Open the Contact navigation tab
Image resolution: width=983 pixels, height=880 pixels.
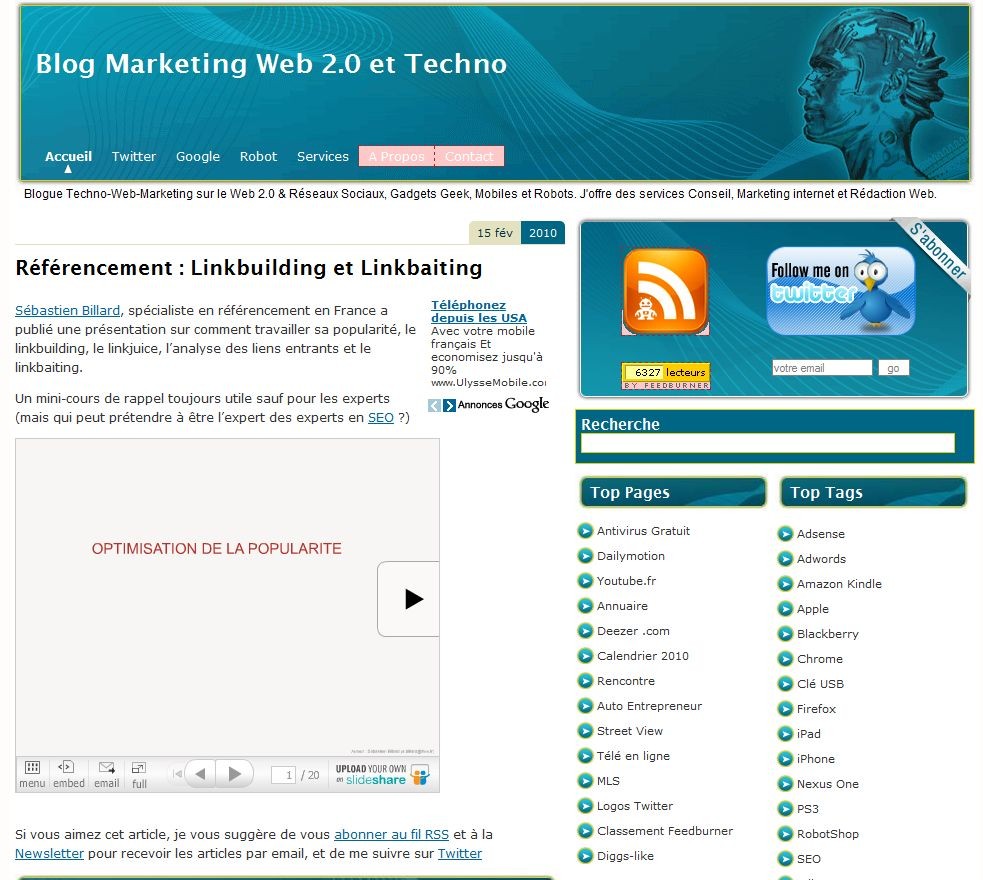click(469, 157)
